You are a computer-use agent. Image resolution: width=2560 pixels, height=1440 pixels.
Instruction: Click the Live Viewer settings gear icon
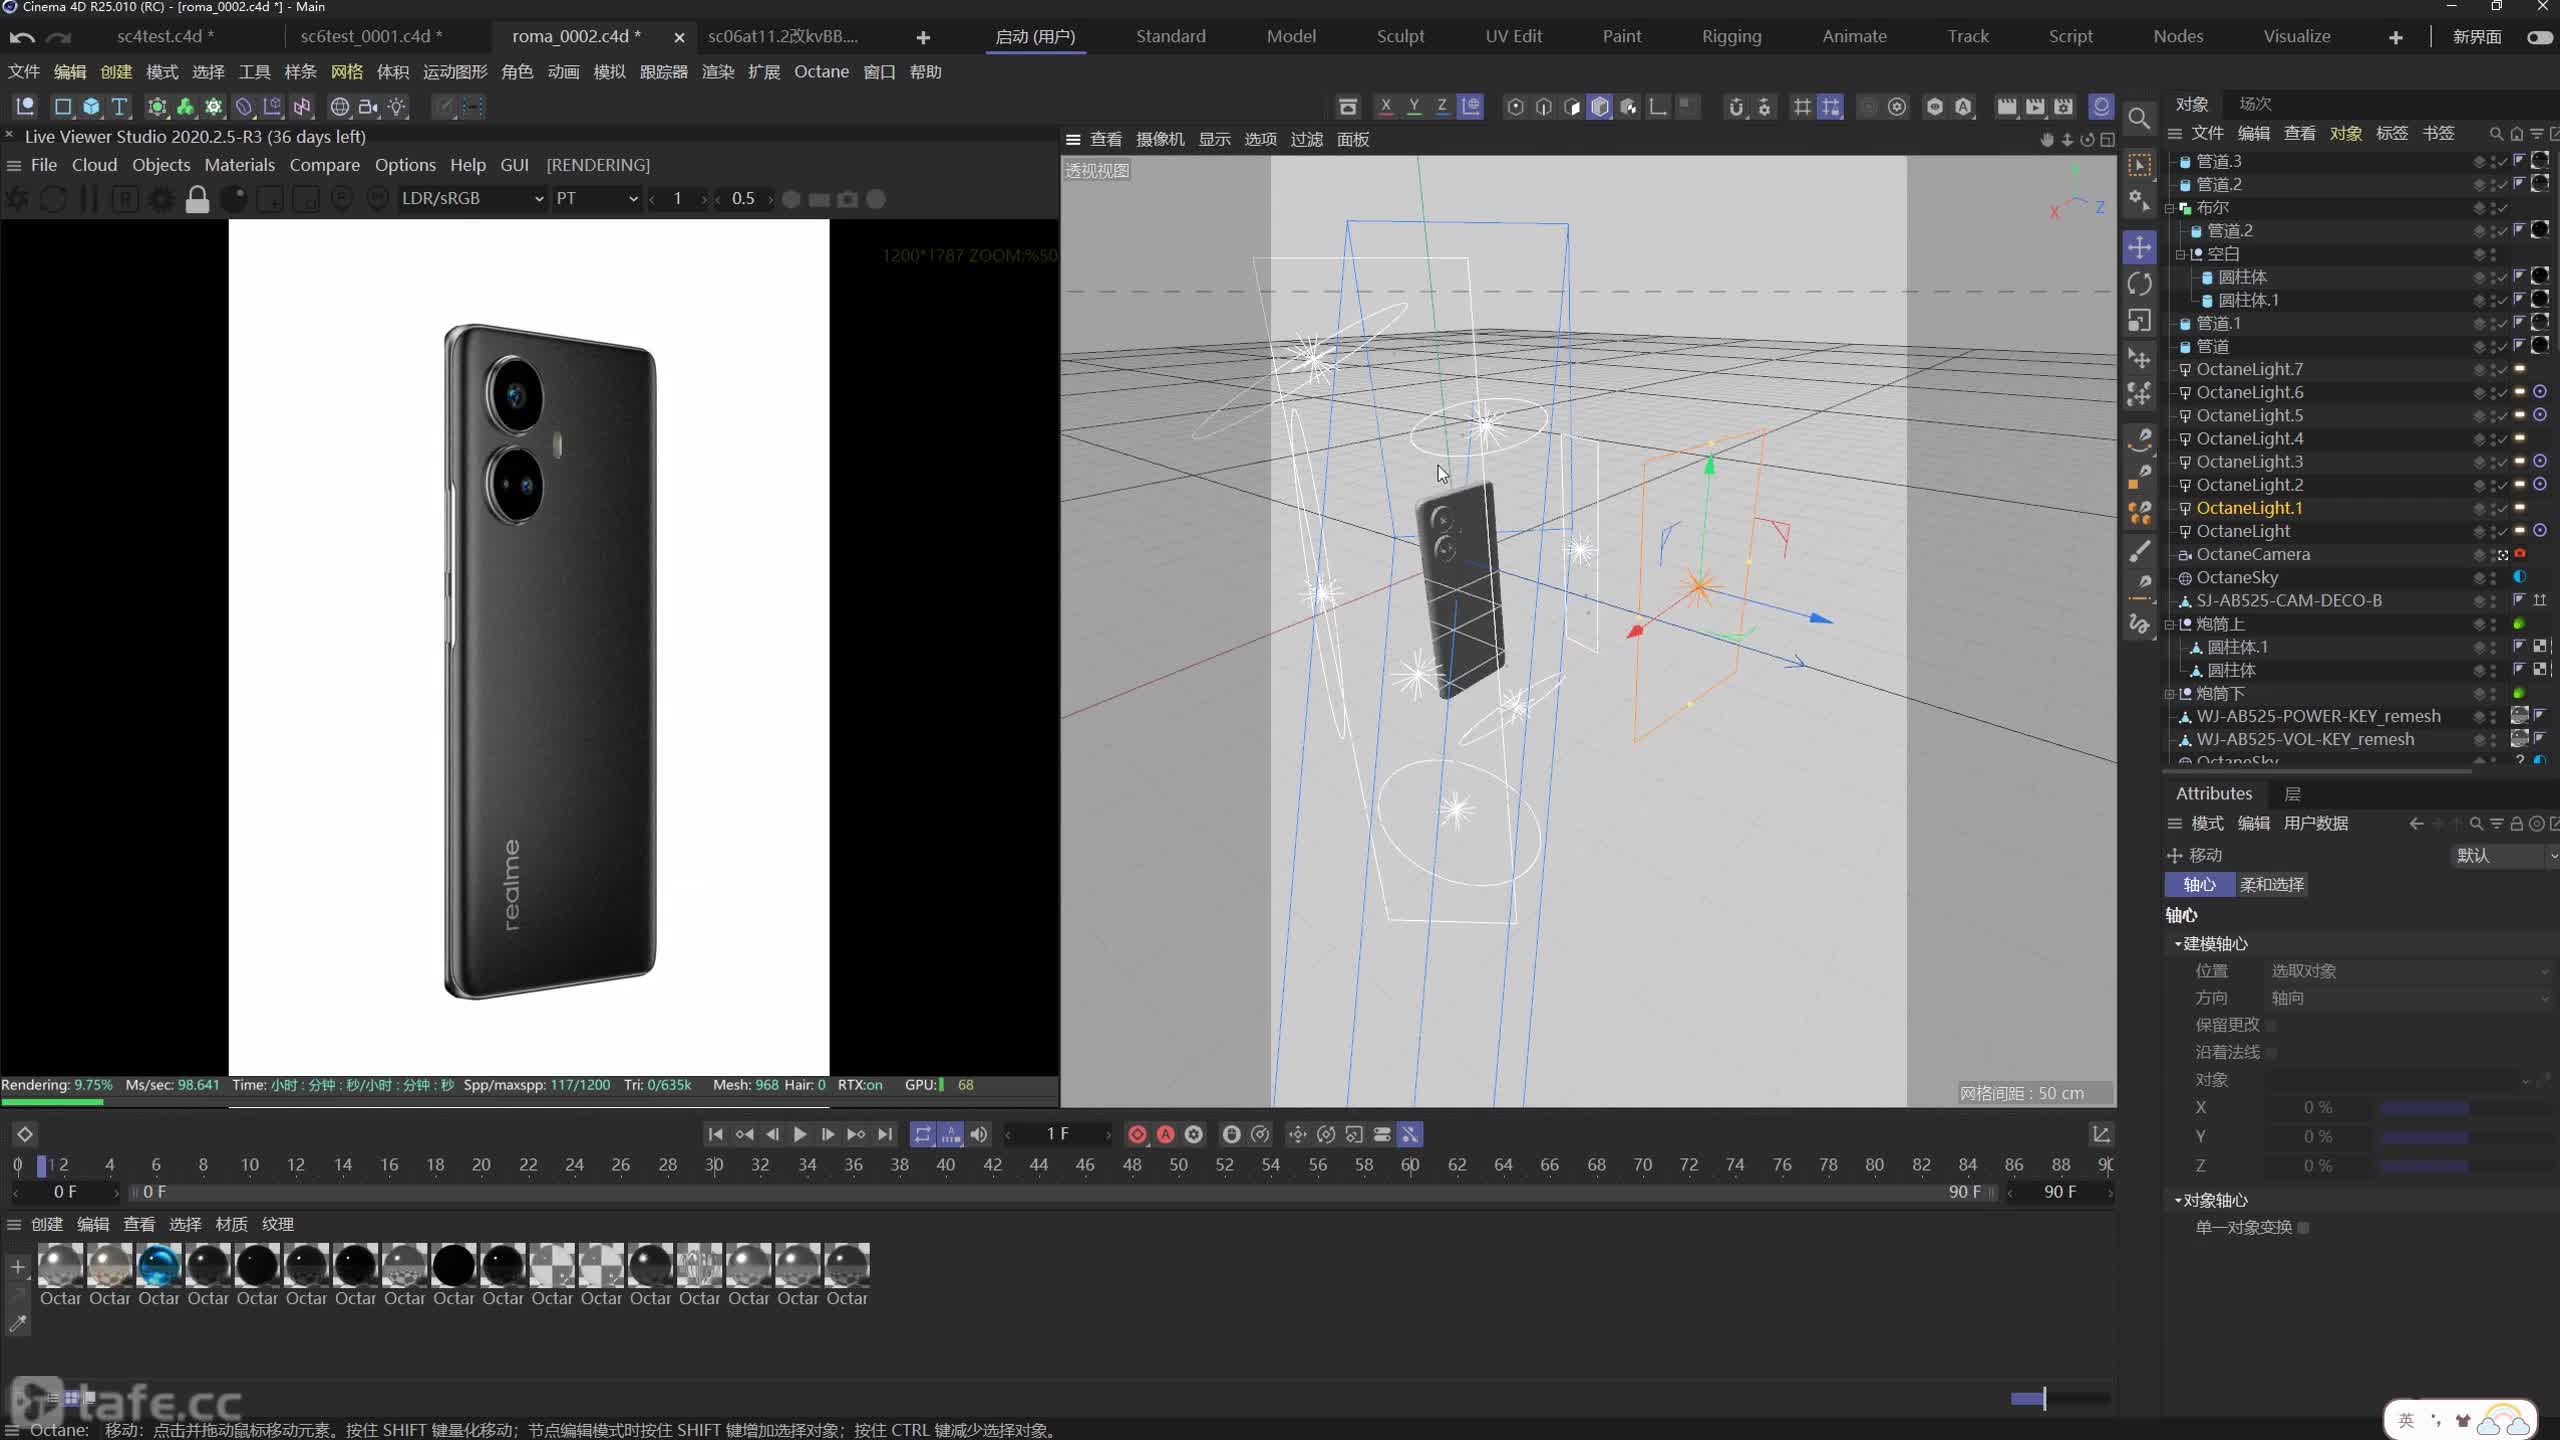click(161, 199)
